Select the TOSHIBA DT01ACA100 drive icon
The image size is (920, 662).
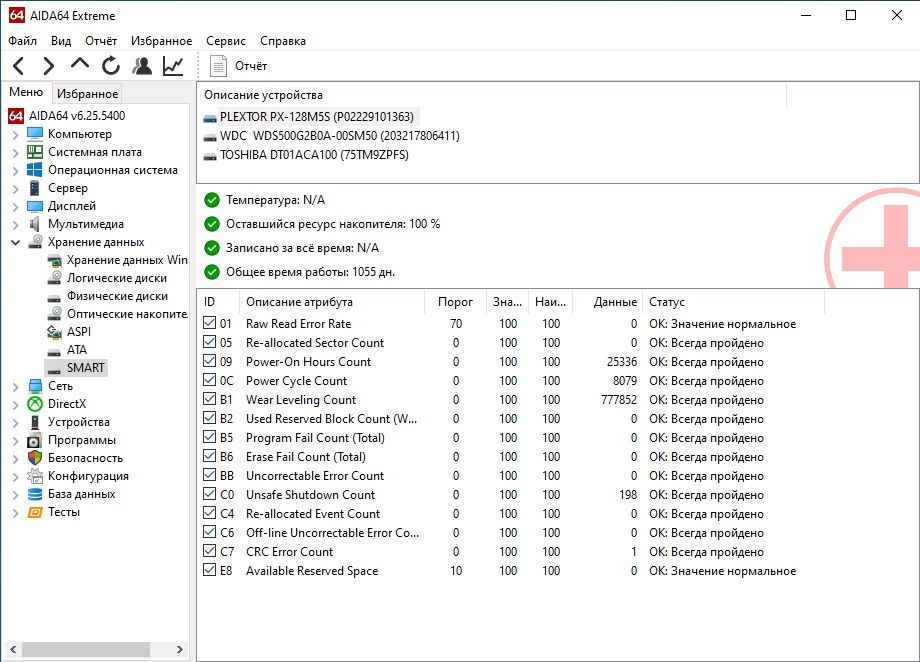point(210,156)
